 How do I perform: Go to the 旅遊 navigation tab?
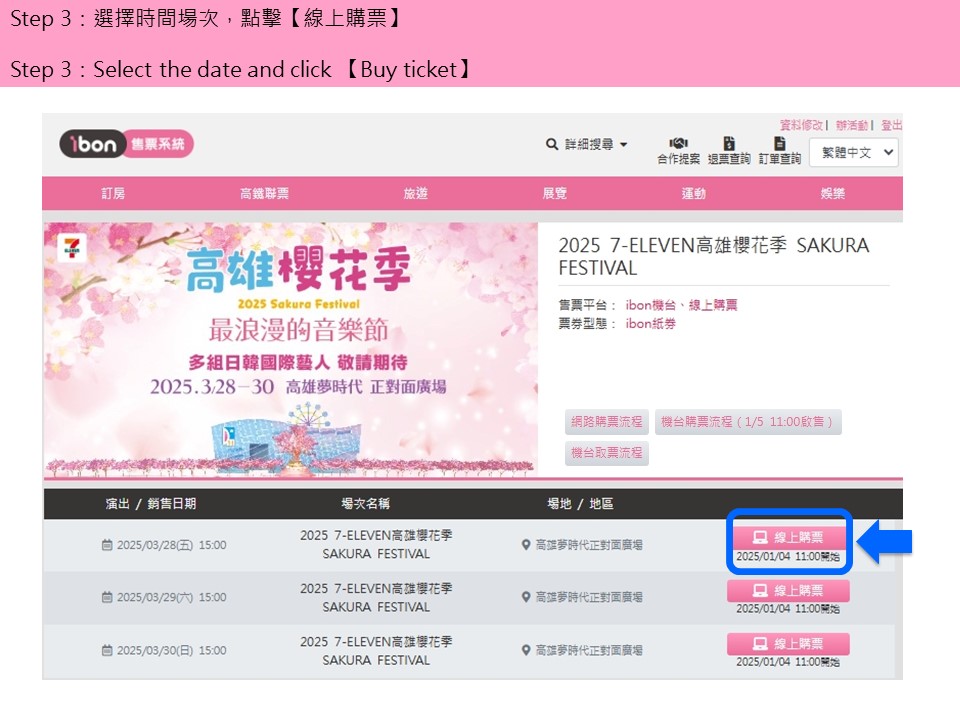pos(416,193)
